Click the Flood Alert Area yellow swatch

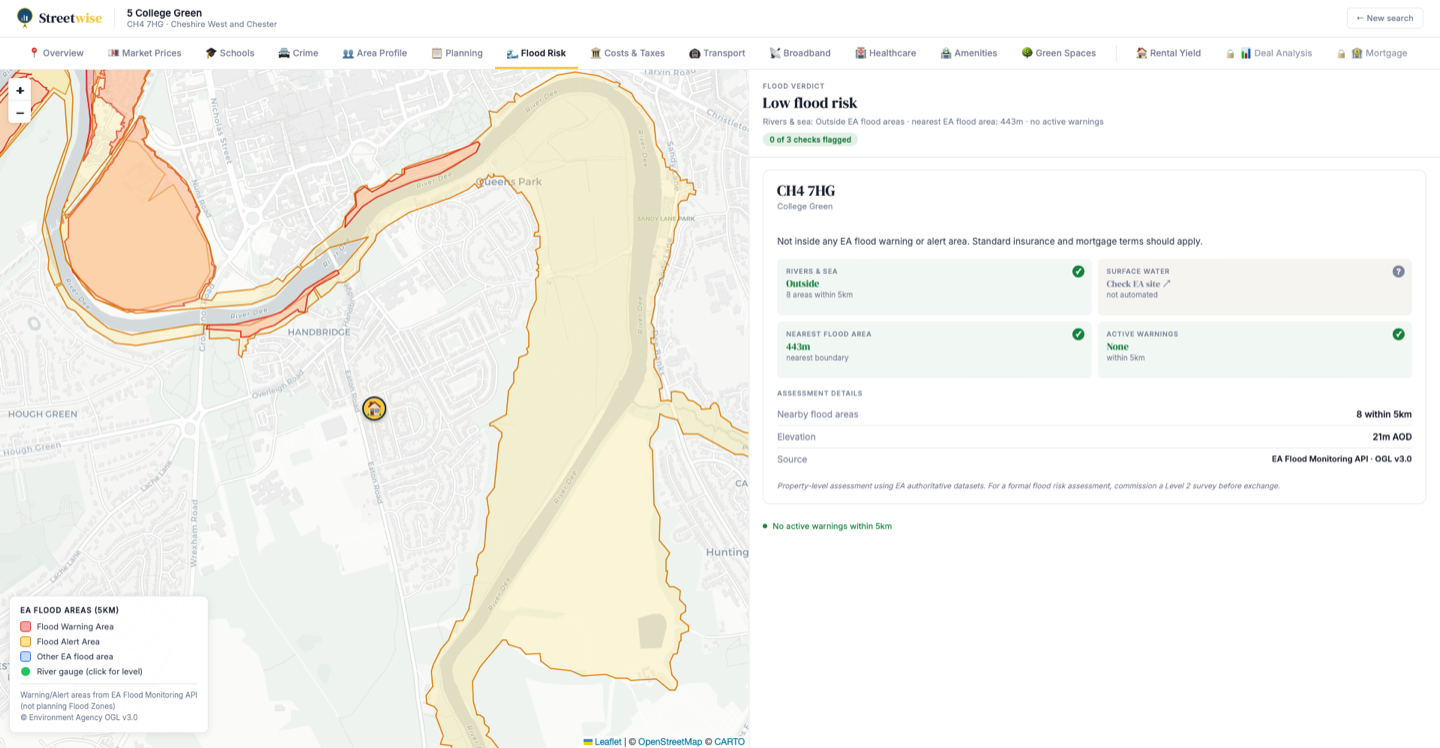26,641
